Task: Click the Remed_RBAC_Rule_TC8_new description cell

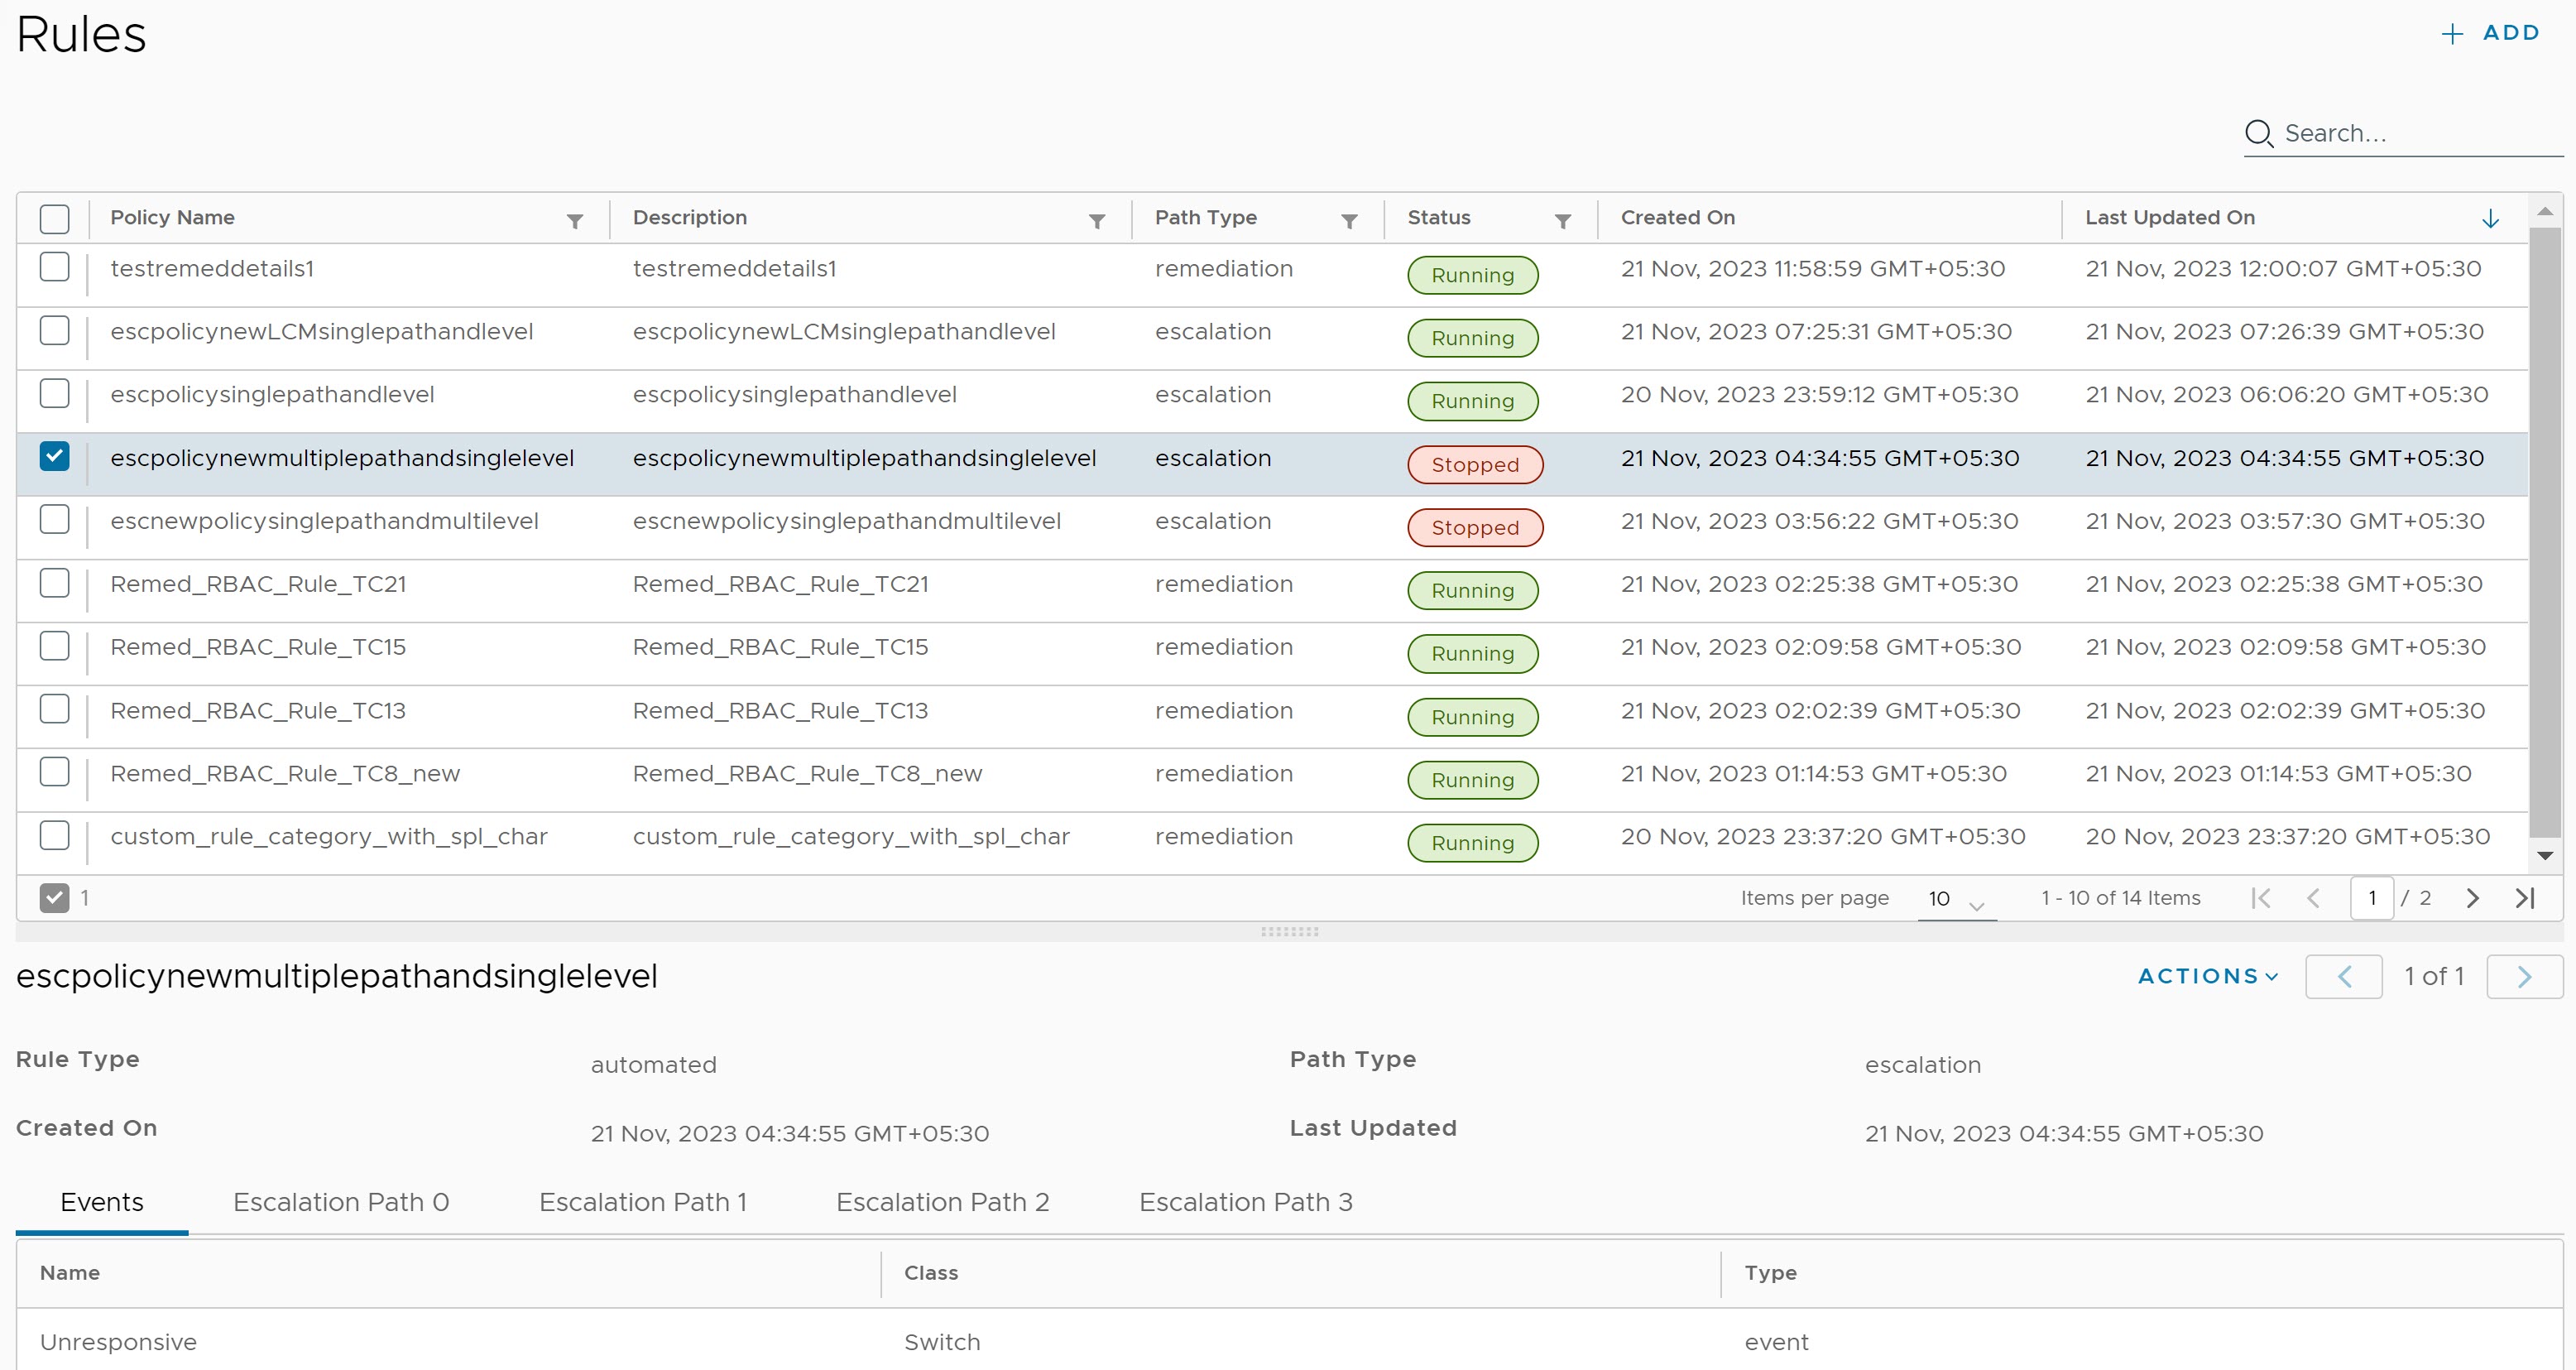Action: coord(808,774)
